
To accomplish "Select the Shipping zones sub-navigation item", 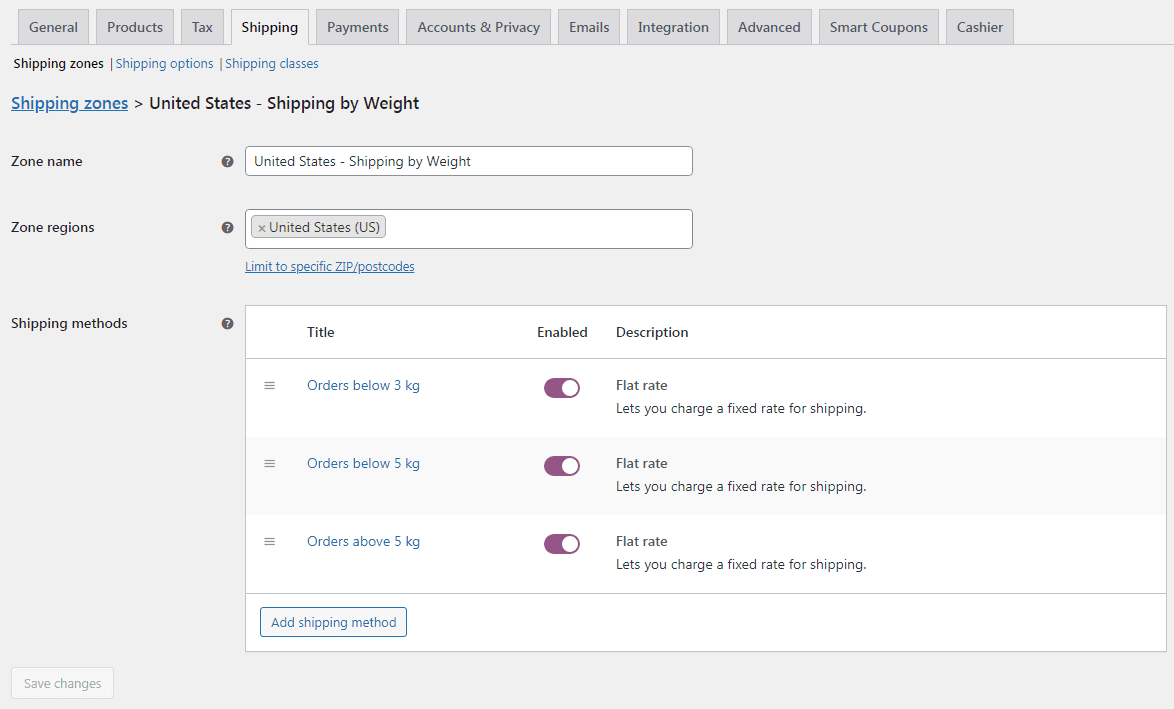I will pos(58,64).
